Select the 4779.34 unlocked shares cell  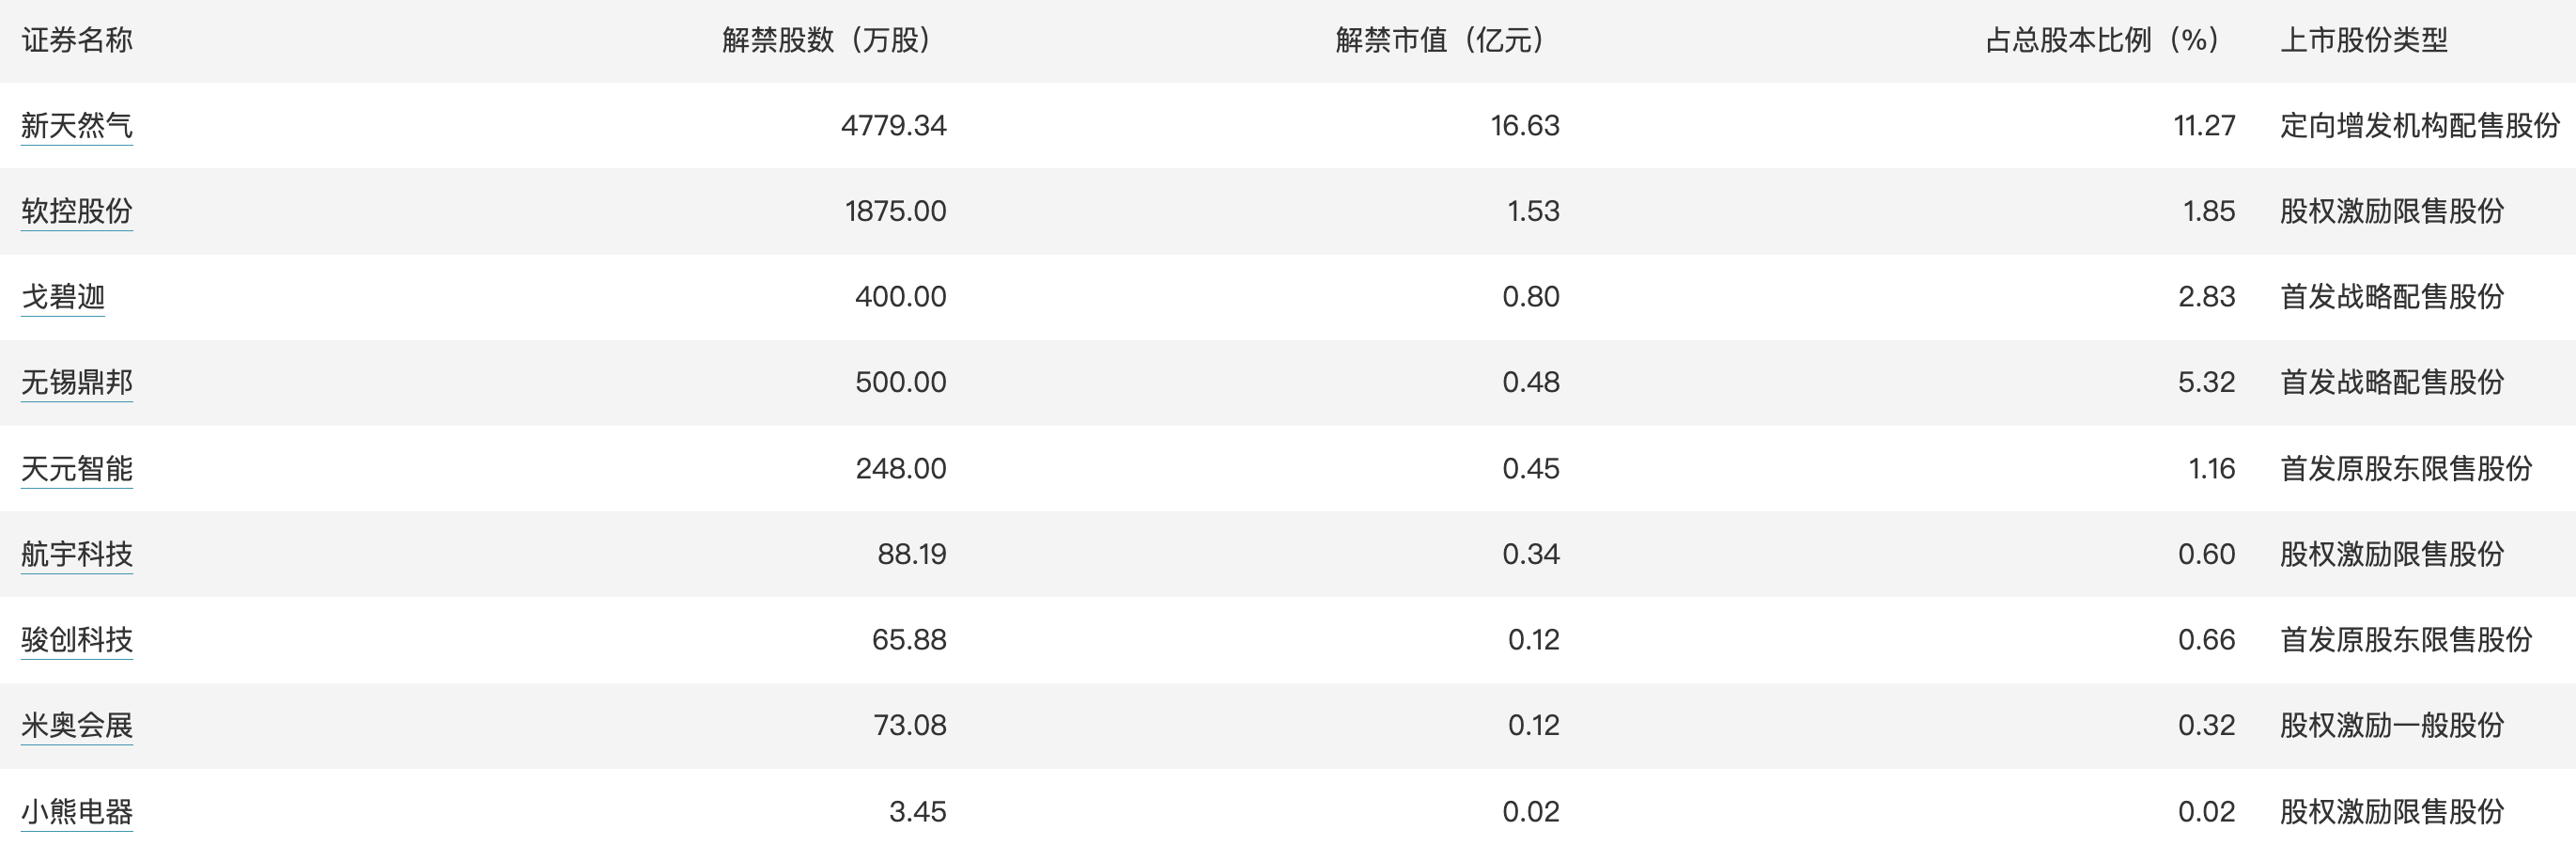pos(893,126)
